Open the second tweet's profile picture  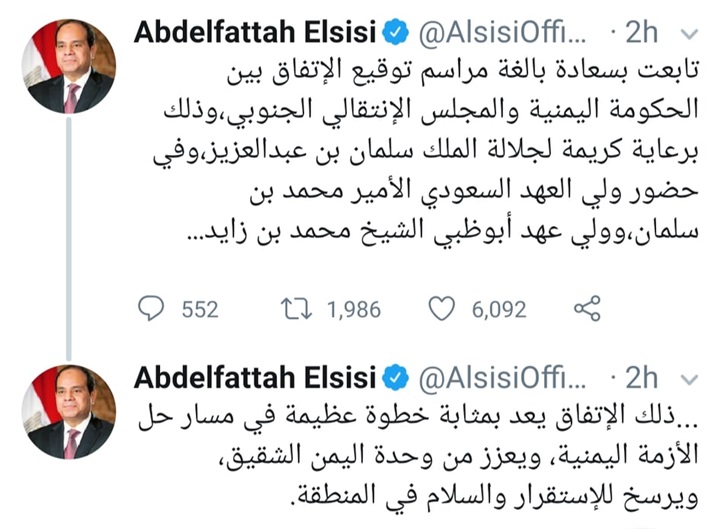(70, 409)
